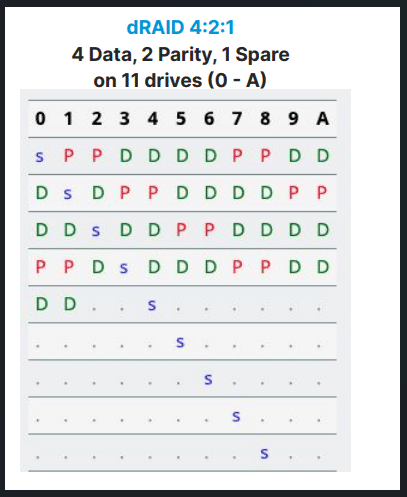Click fifth-row green D under drive 1
Screen dimensions: 407x497
pos(70,304)
